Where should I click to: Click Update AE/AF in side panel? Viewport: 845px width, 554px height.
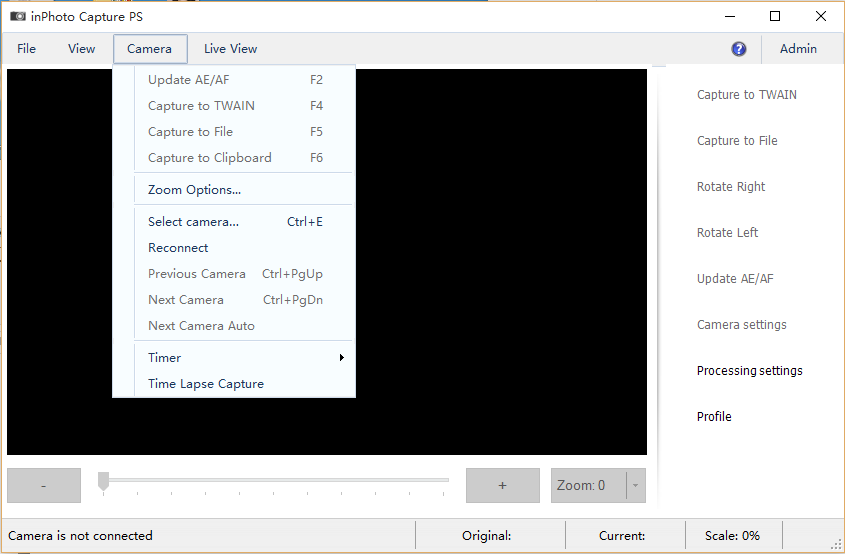click(735, 279)
